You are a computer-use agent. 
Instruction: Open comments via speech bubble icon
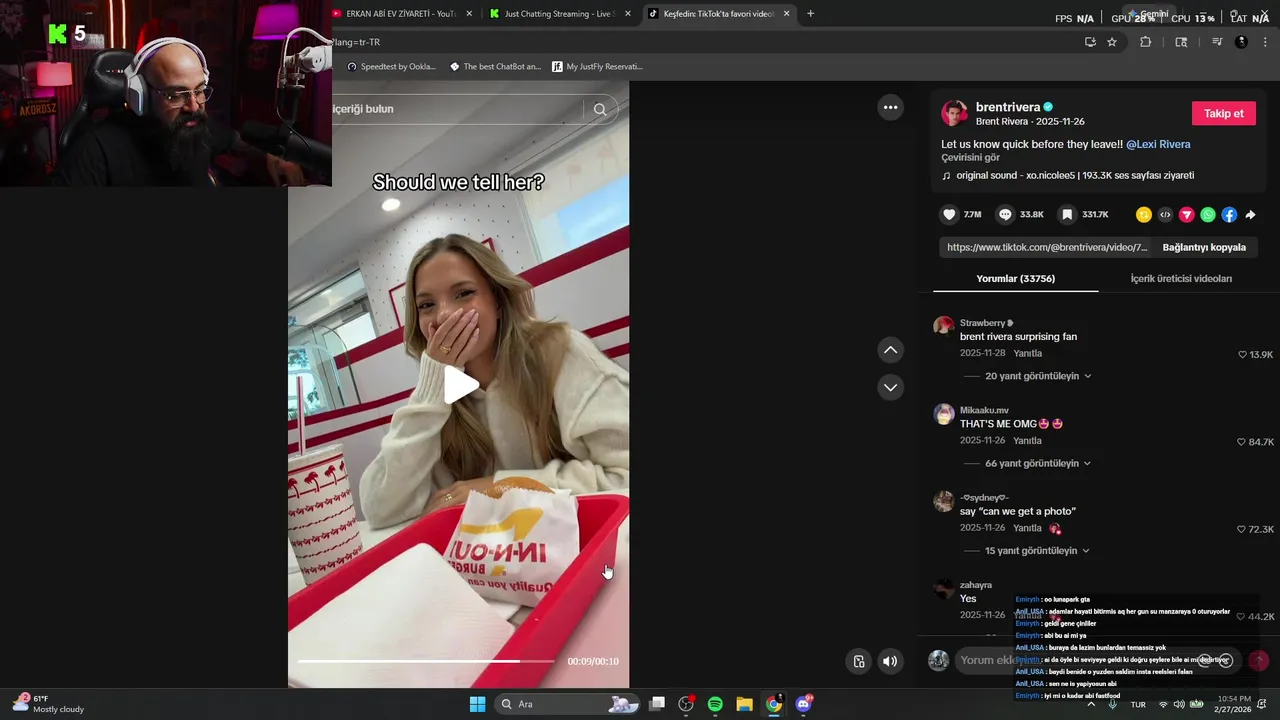pyautogui.click(x=1005, y=214)
